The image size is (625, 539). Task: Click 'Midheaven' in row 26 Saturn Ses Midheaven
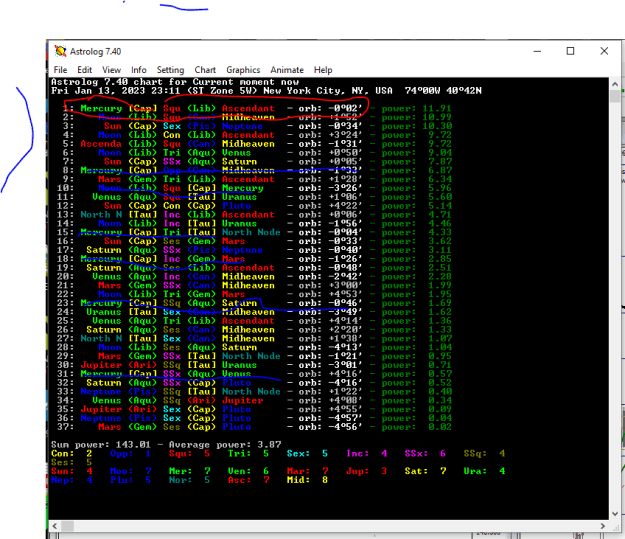(248, 329)
